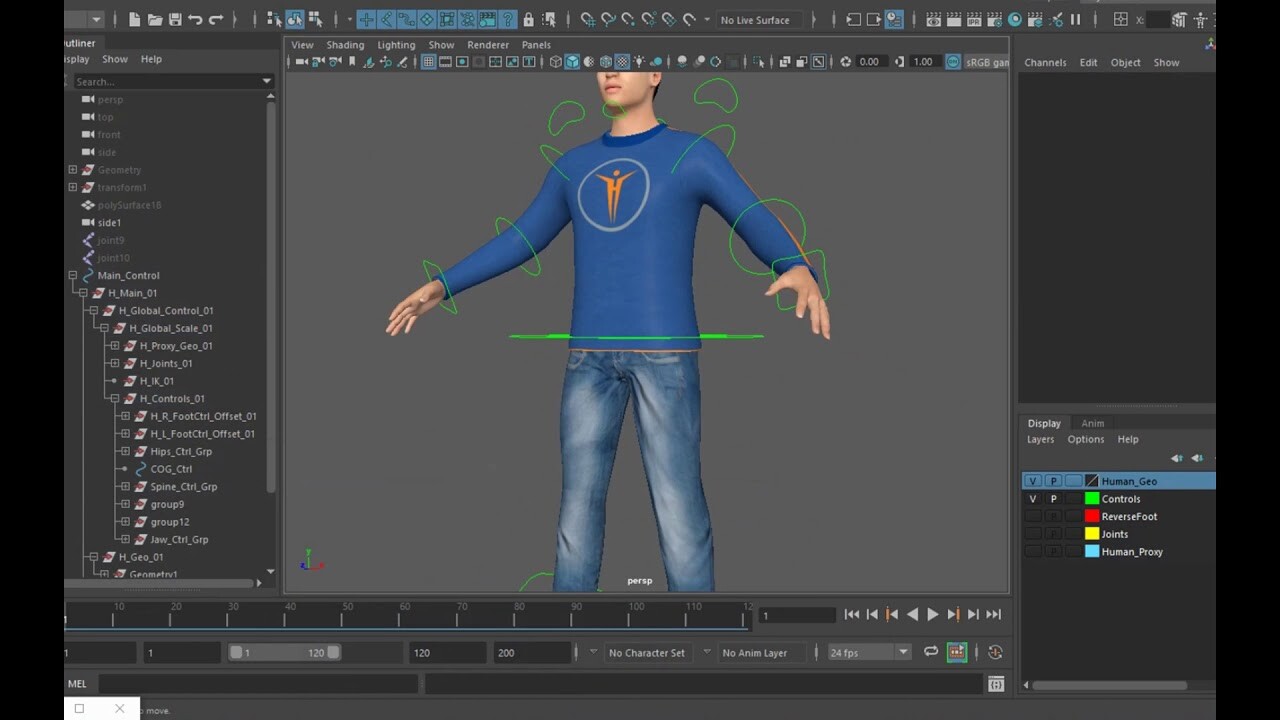Click the Undo arrow icon

point(195,19)
